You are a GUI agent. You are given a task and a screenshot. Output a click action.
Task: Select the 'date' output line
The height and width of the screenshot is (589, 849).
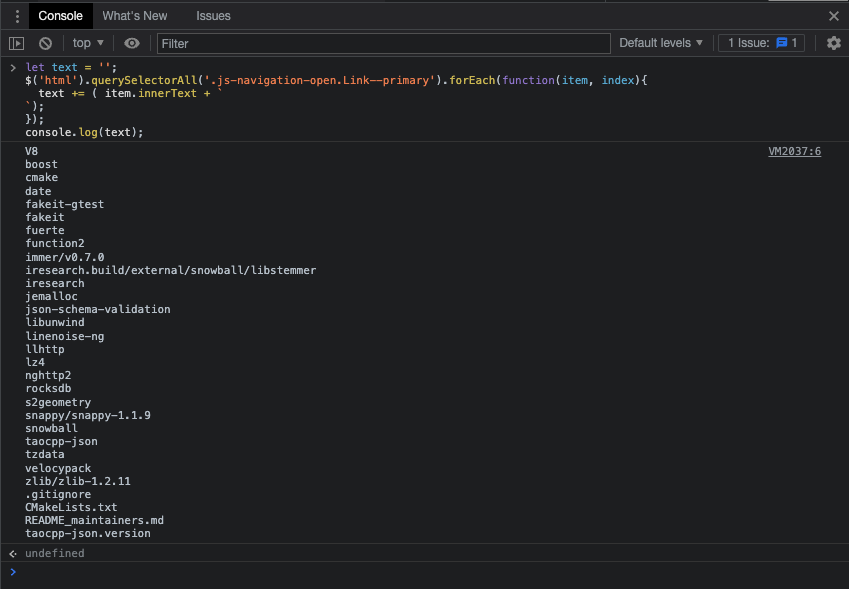[x=38, y=191]
